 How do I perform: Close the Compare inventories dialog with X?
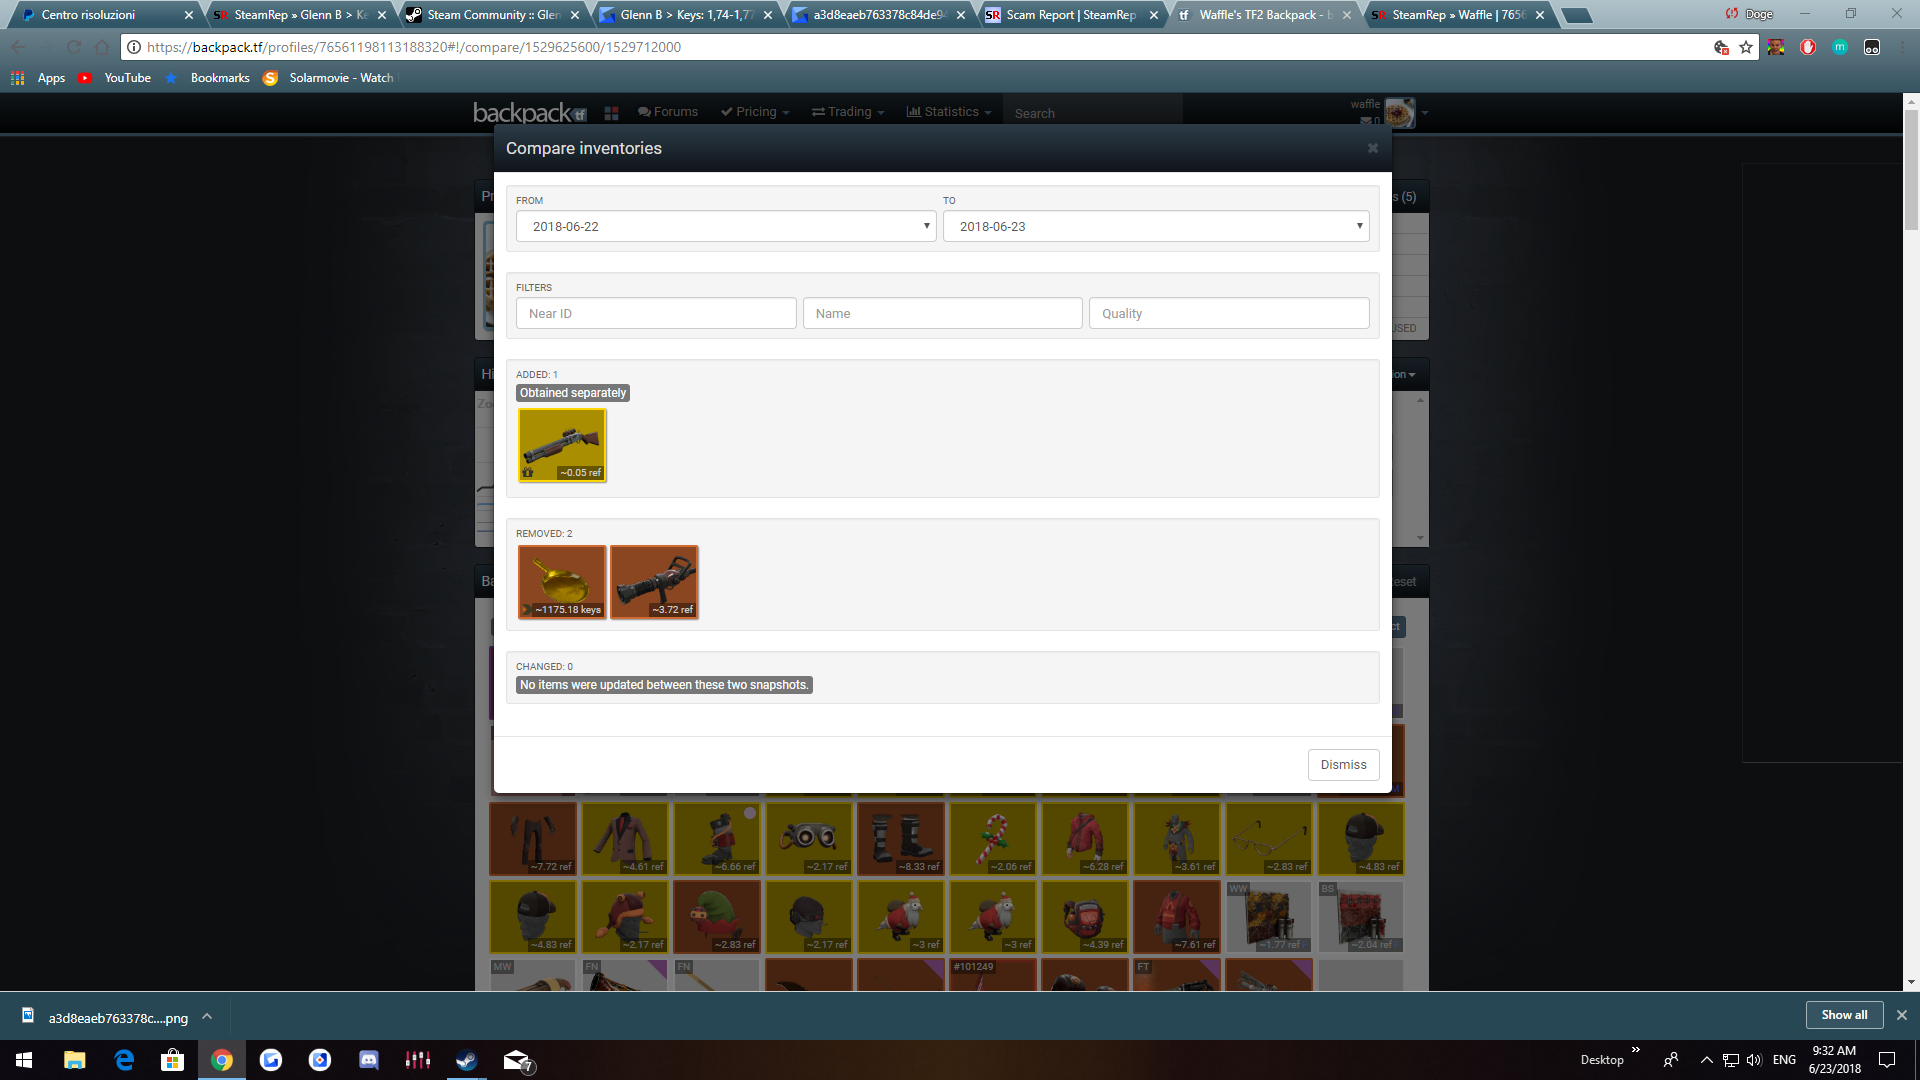(x=1373, y=148)
